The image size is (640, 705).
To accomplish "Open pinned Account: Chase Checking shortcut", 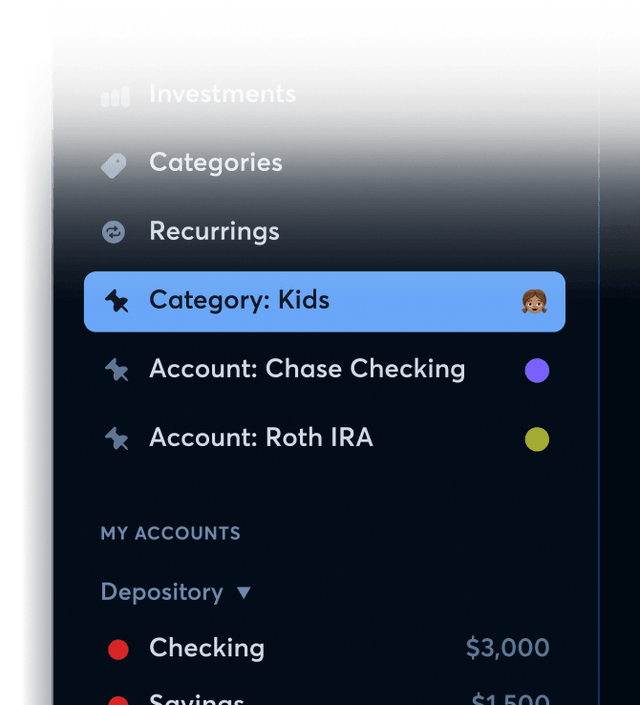I will tap(307, 369).
